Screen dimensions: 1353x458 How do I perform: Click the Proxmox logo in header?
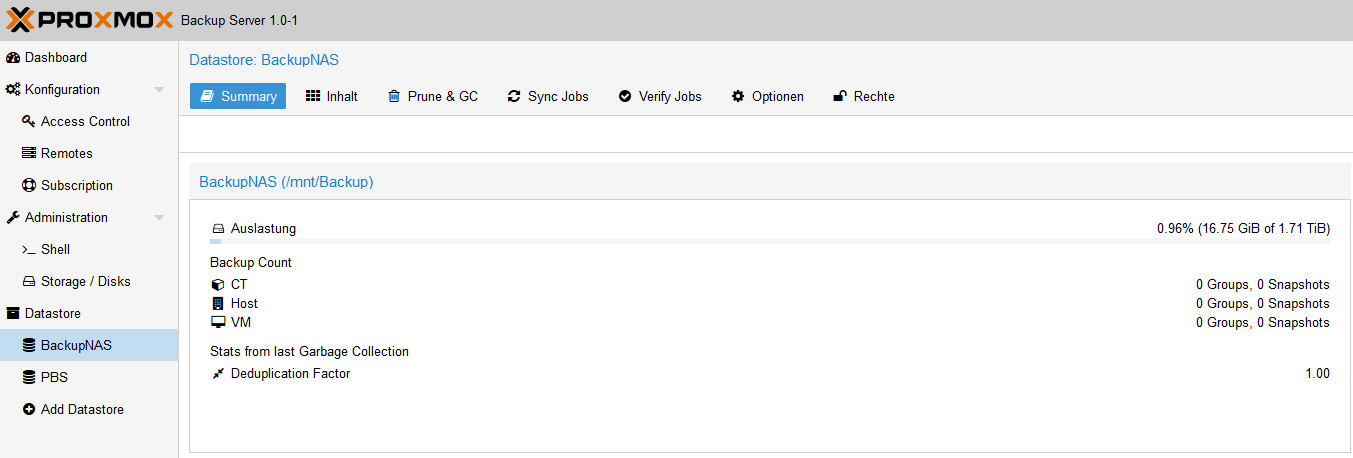pos(90,20)
